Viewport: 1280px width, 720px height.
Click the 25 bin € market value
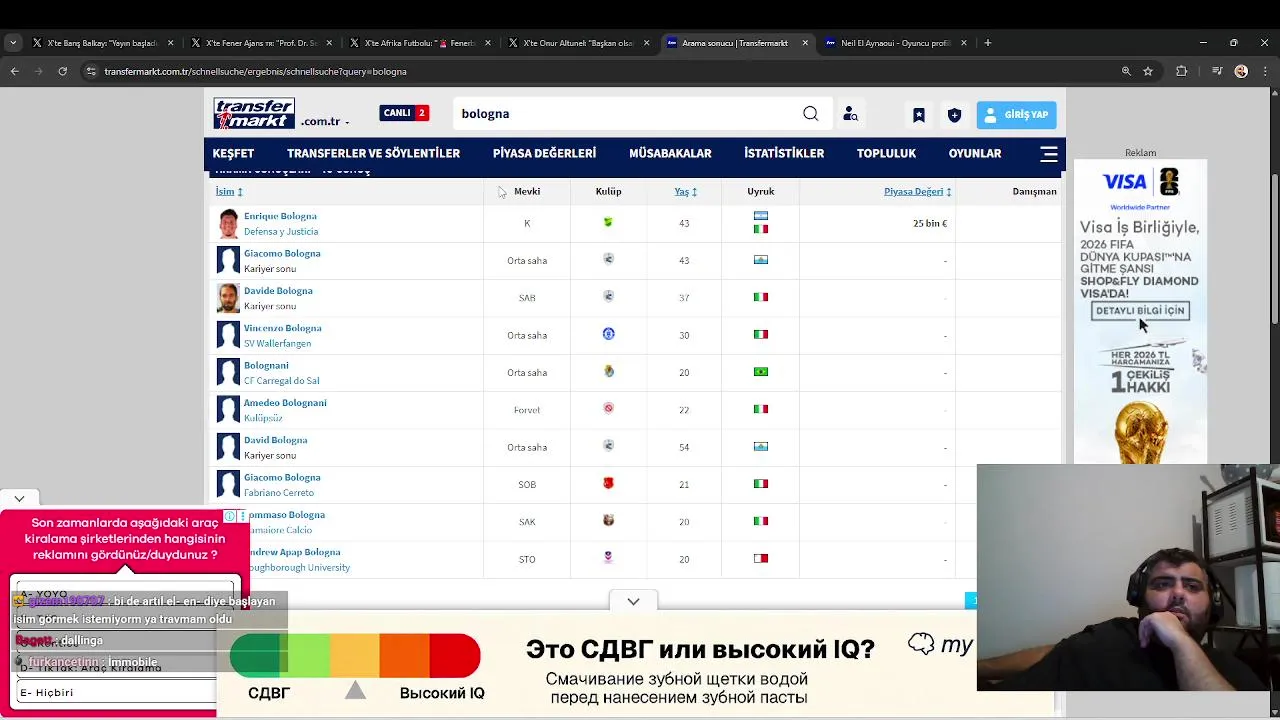point(930,223)
